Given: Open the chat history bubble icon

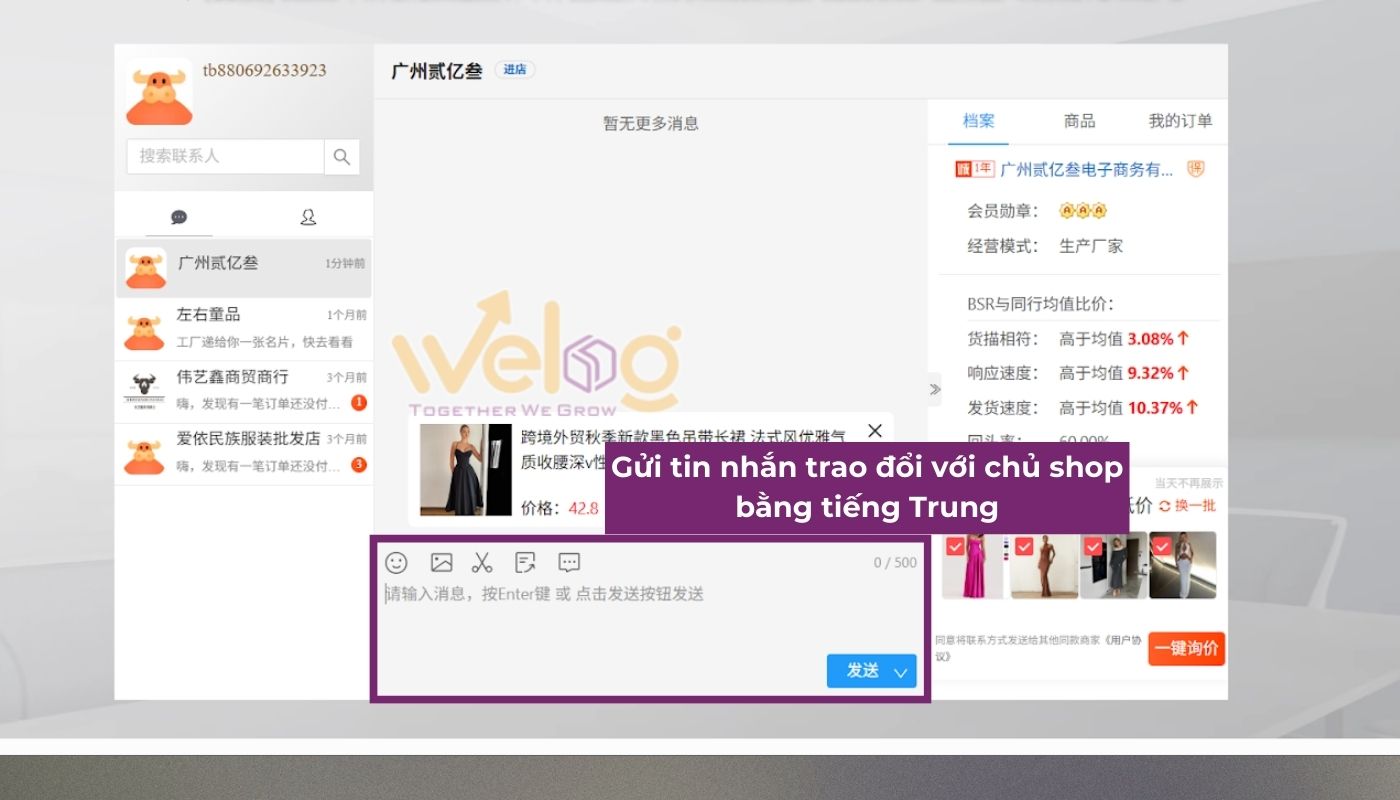Looking at the screenshot, I should tap(569, 562).
